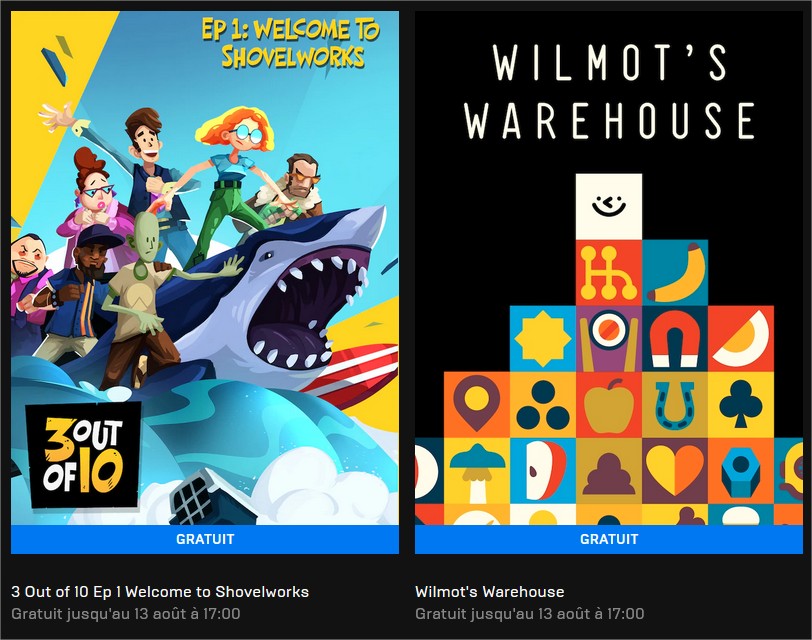Click the apple tile on orange background
Screen dimensions: 812x640
(x=608, y=404)
